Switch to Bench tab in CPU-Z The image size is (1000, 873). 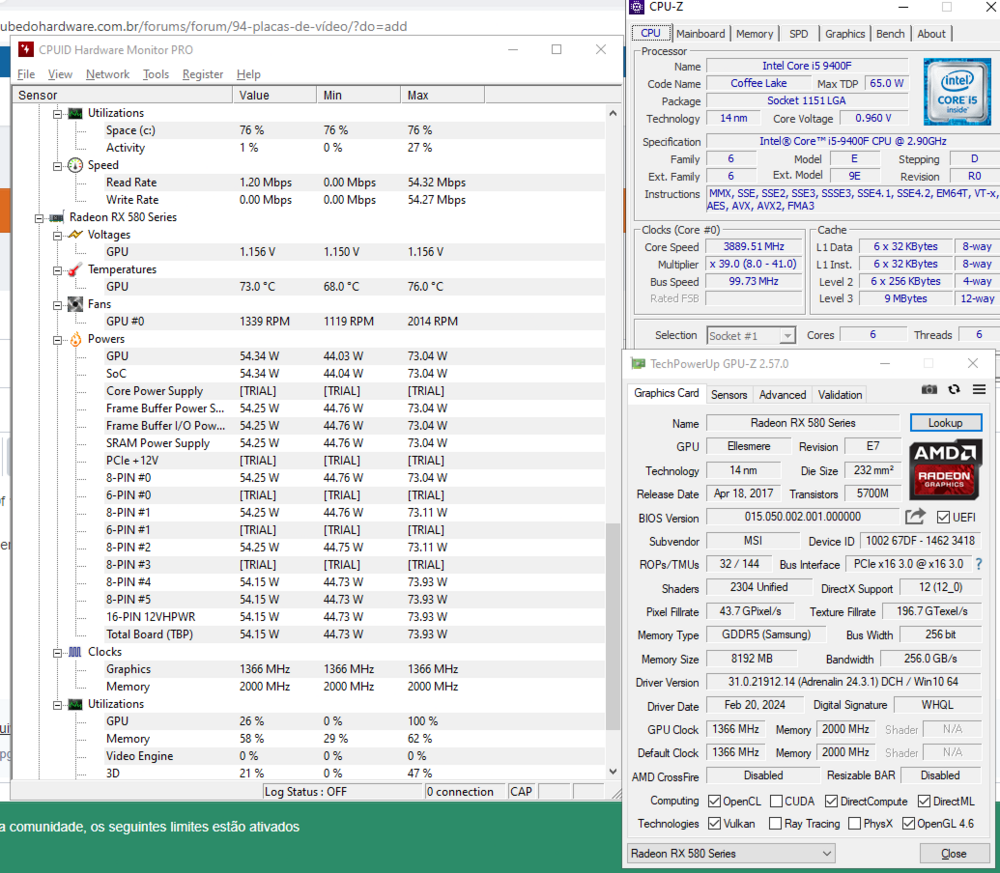point(890,34)
